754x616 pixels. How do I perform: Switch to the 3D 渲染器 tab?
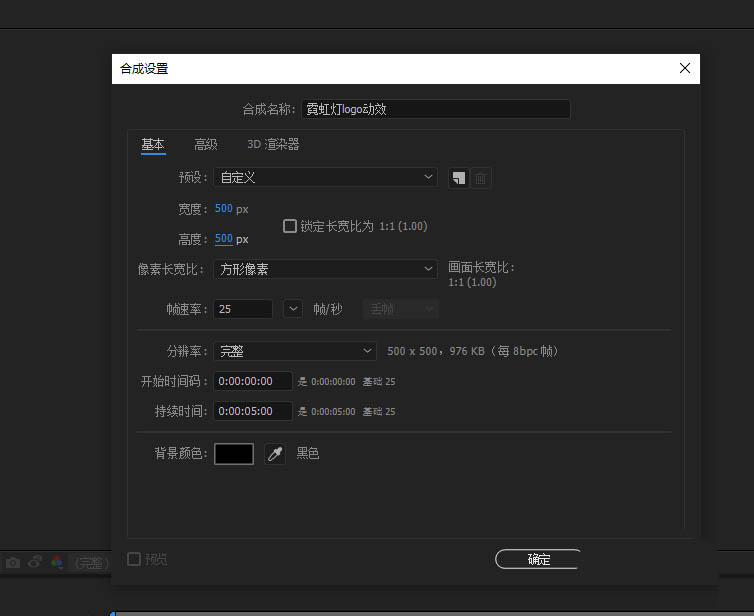pos(273,144)
